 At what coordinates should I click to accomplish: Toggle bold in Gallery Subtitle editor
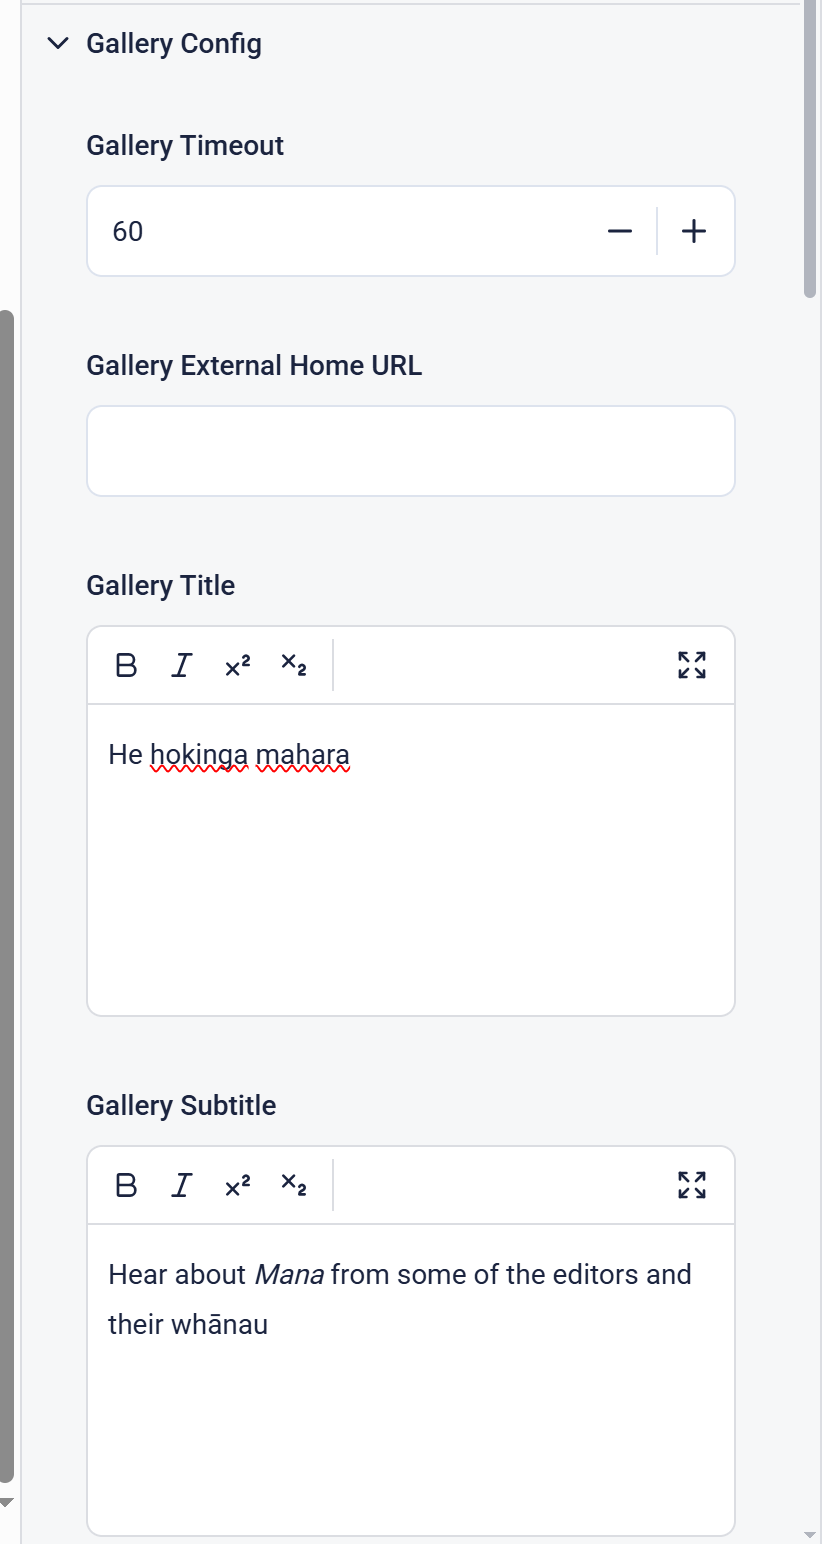(x=126, y=1185)
